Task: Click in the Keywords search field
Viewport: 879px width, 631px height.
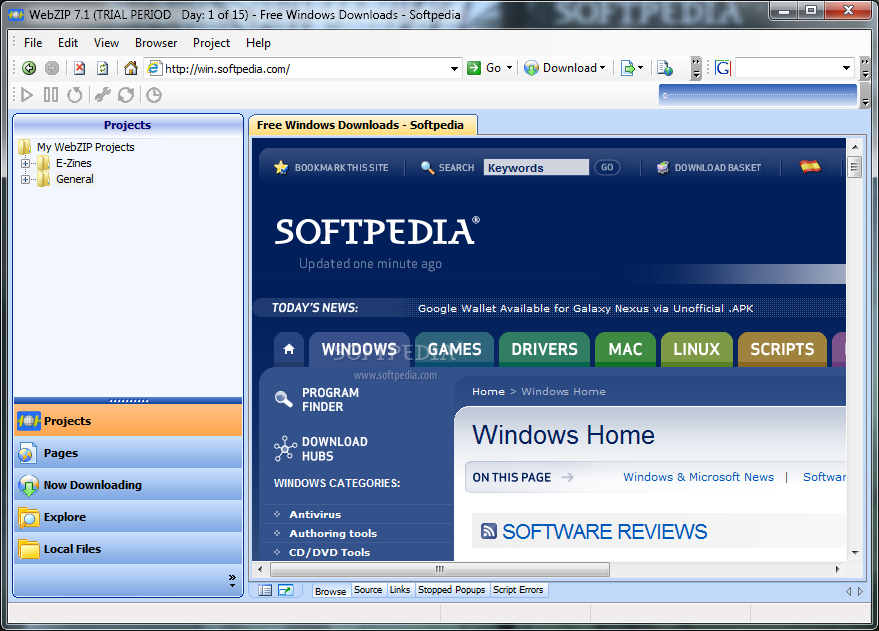Action: point(536,168)
